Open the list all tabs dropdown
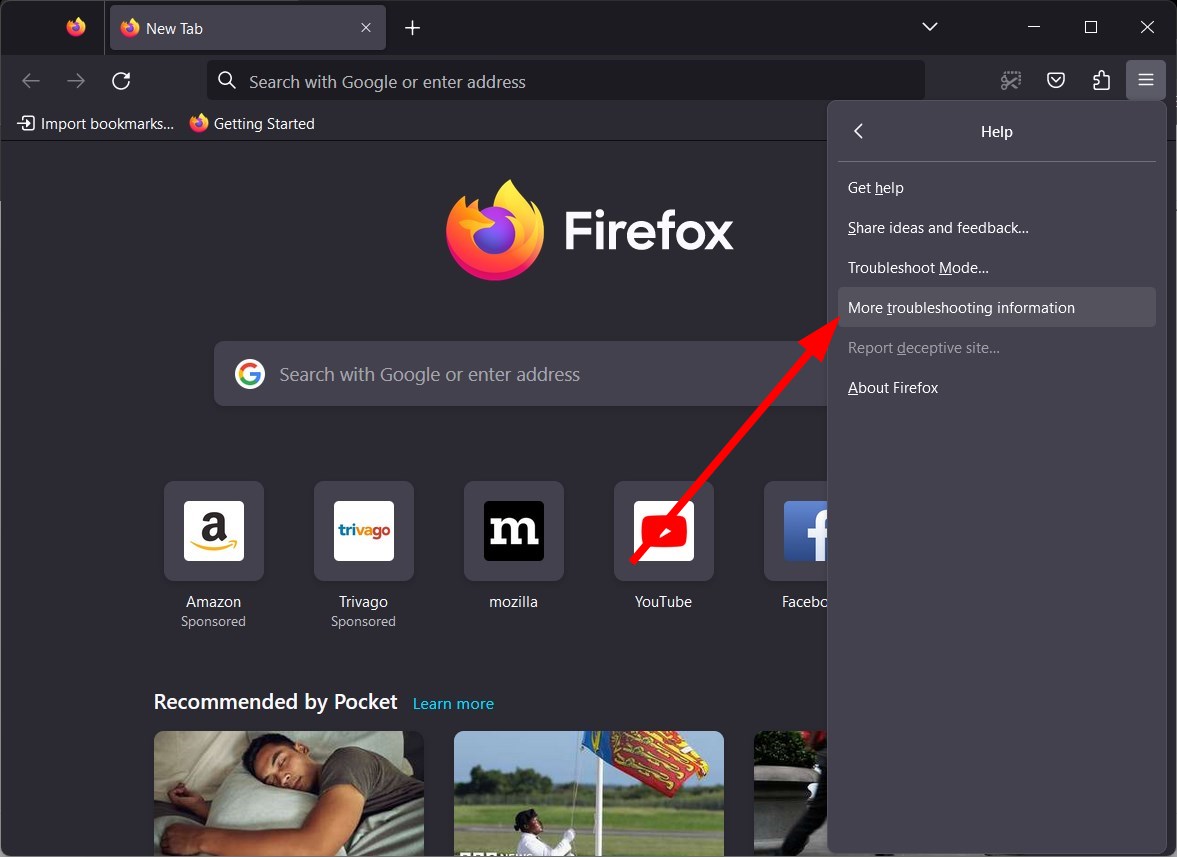1177x857 pixels. (929, 27)
